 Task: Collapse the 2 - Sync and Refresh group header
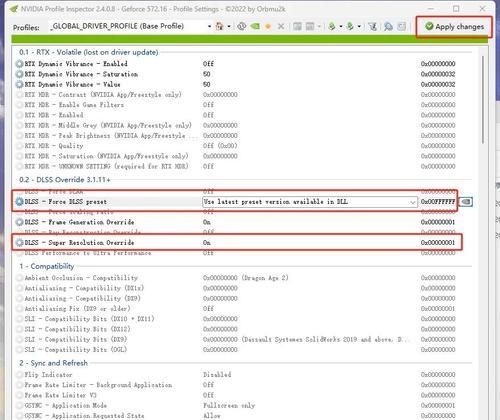coord(53,363)
